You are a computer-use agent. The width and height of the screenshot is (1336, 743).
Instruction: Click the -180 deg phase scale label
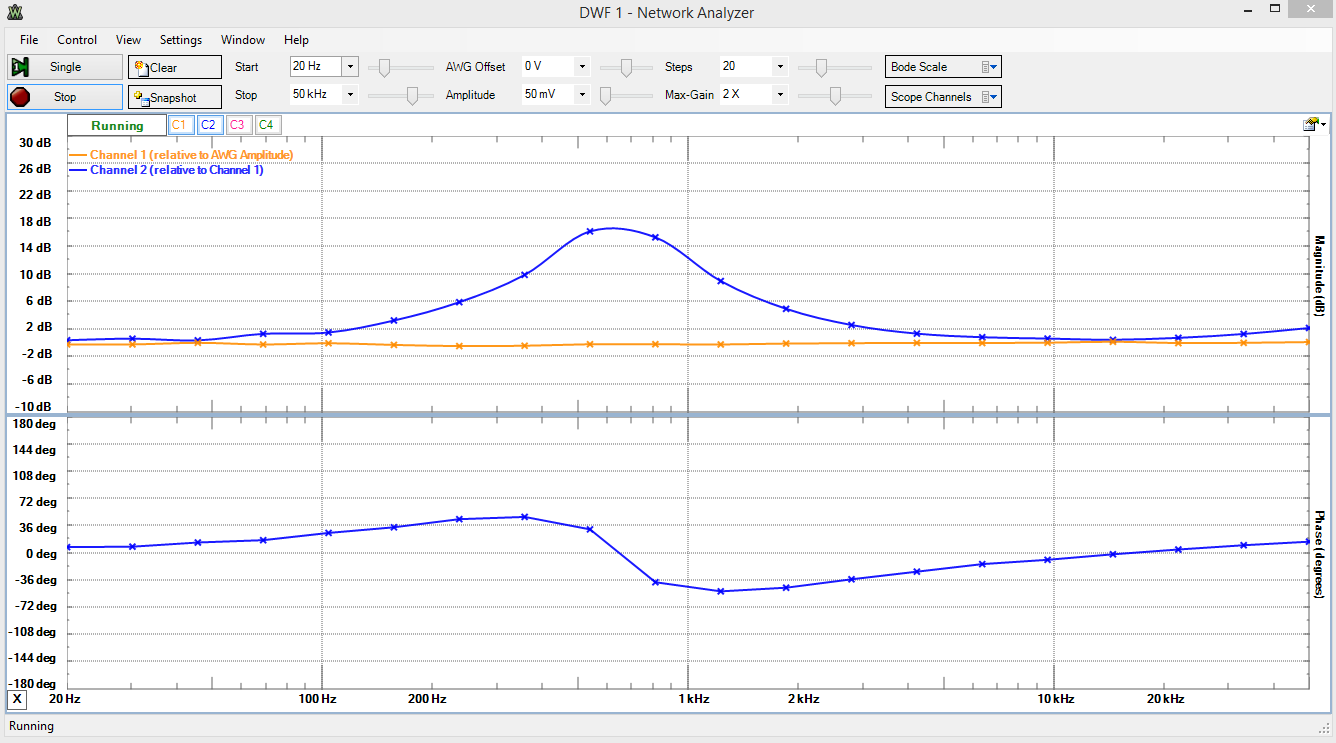(x=33, y=684)
